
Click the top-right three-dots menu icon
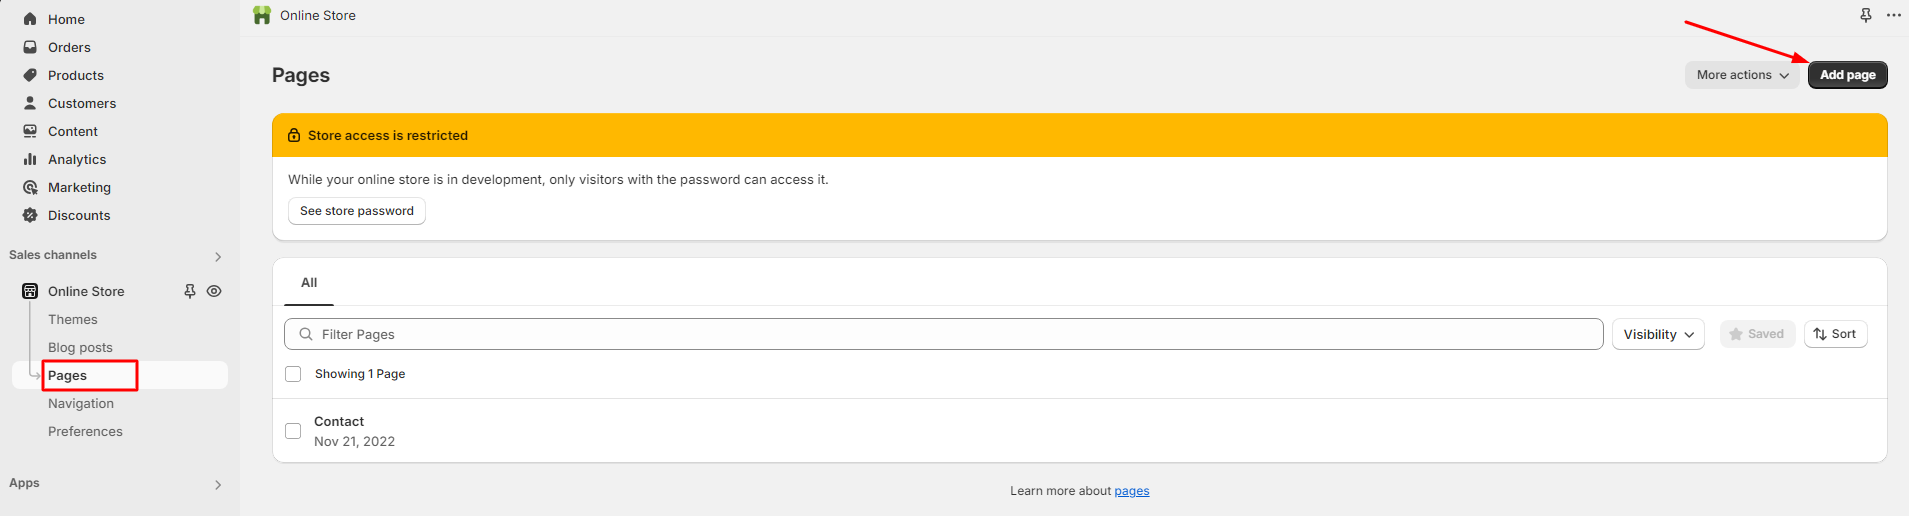click(x=1893, y=15)
